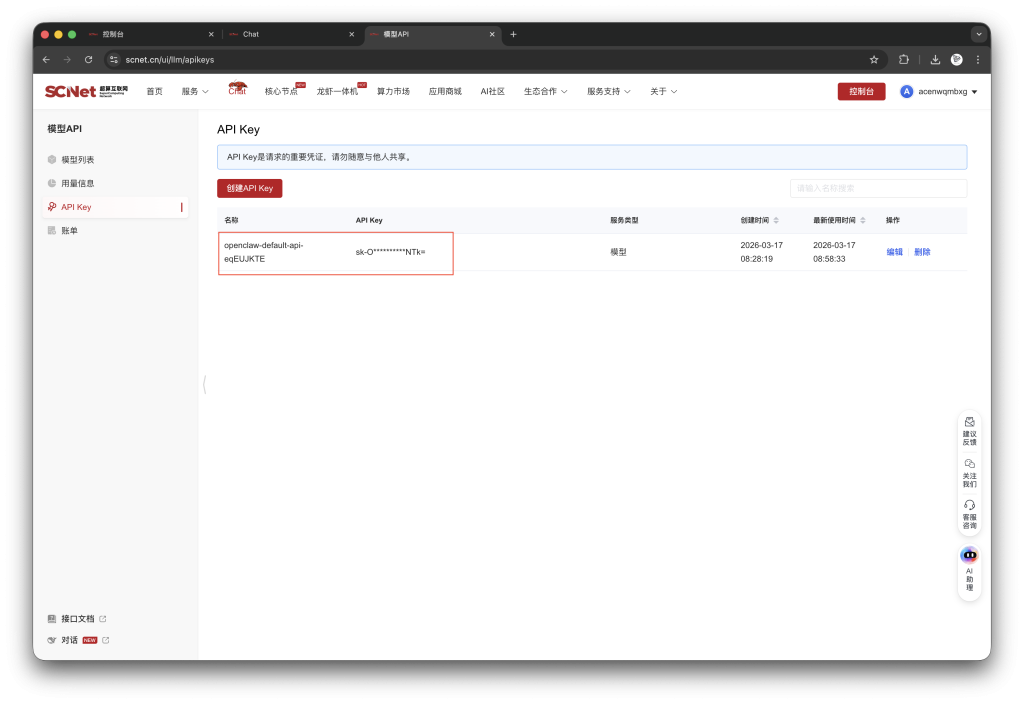Viewport: 1024px width, 704px height.
Task: Click the 创建API Key button
Action: click(x=249, y=188)
